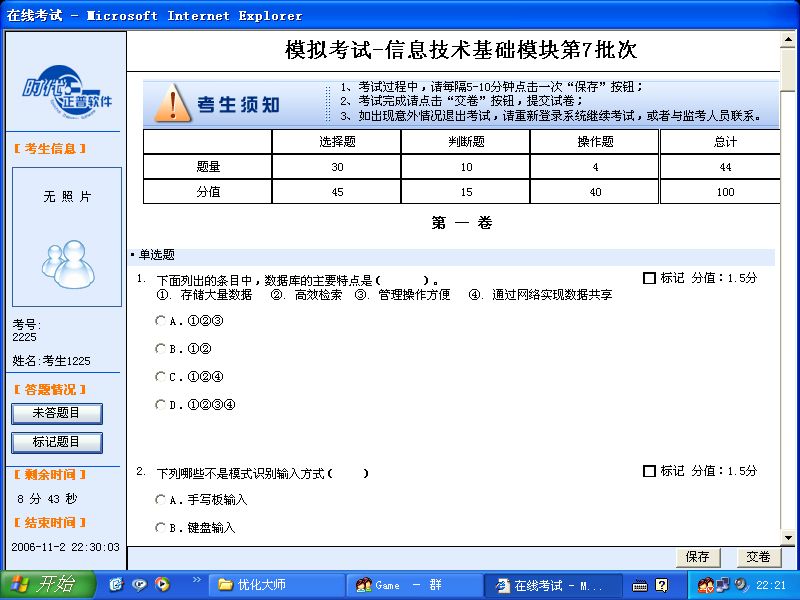Click the vertical scrollbar down arrow
This screenshot has width=800, height=600.
tap(788, 538)
